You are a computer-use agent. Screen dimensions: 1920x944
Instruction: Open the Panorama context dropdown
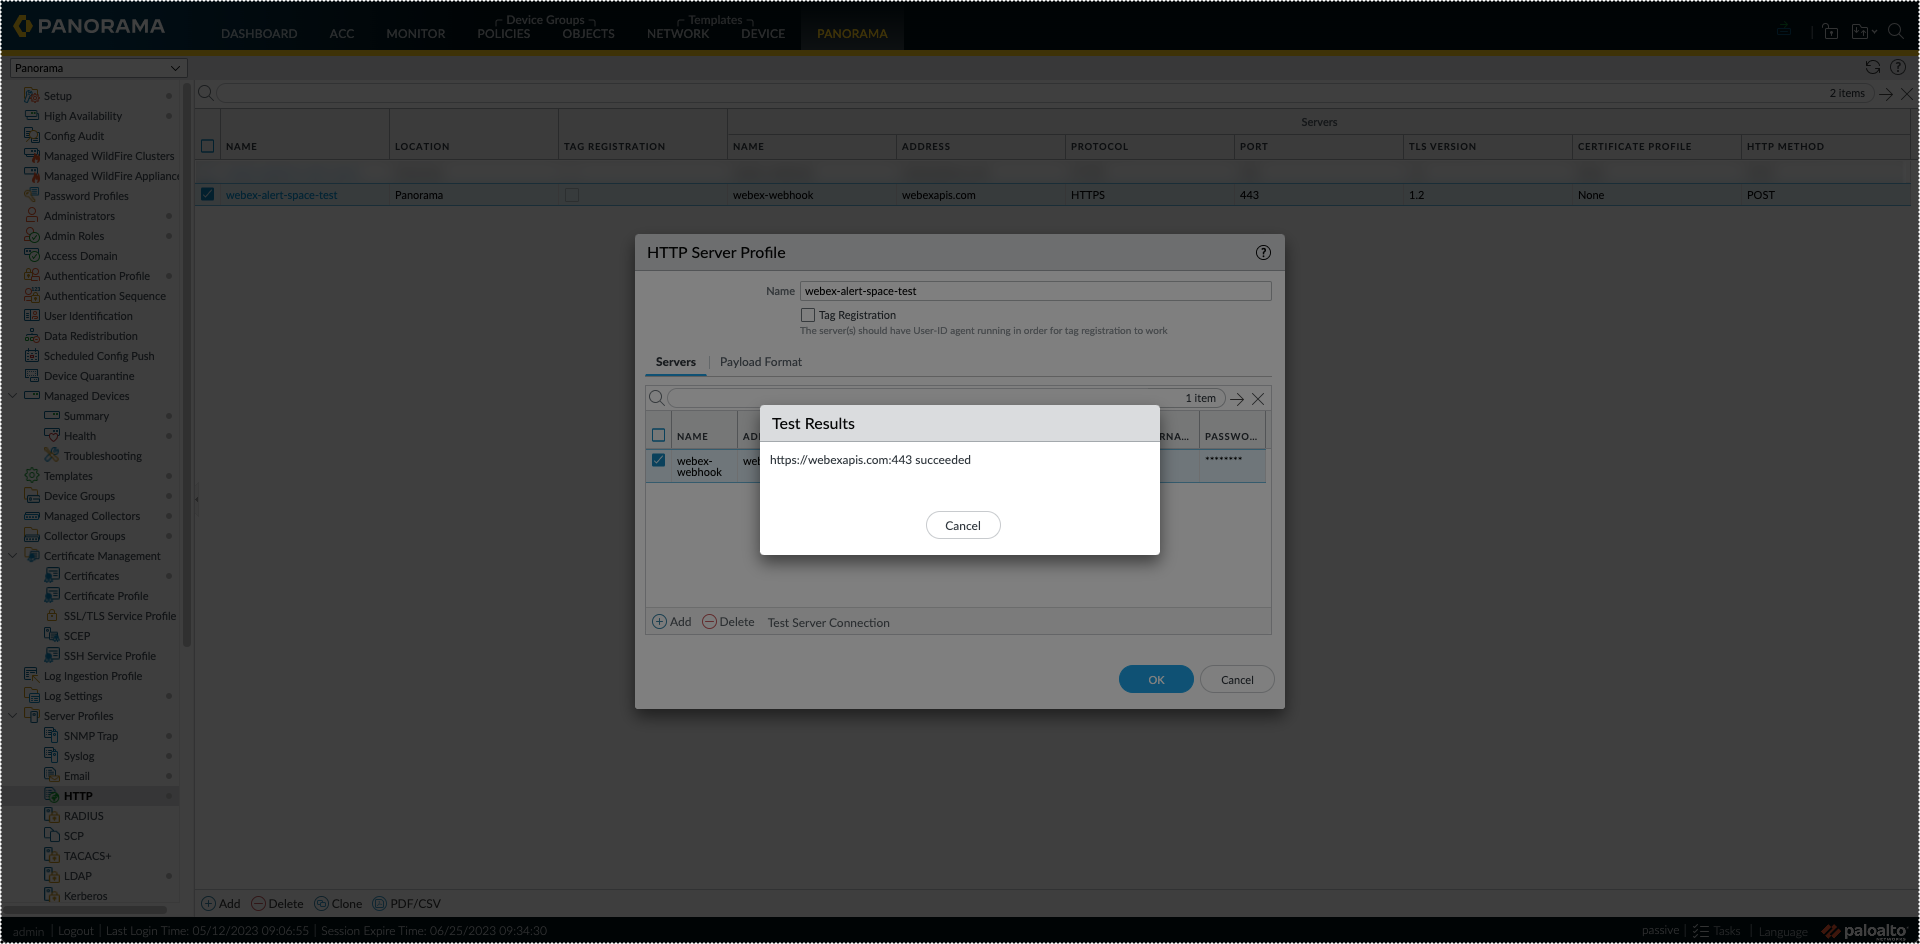(x=98, y=68)
